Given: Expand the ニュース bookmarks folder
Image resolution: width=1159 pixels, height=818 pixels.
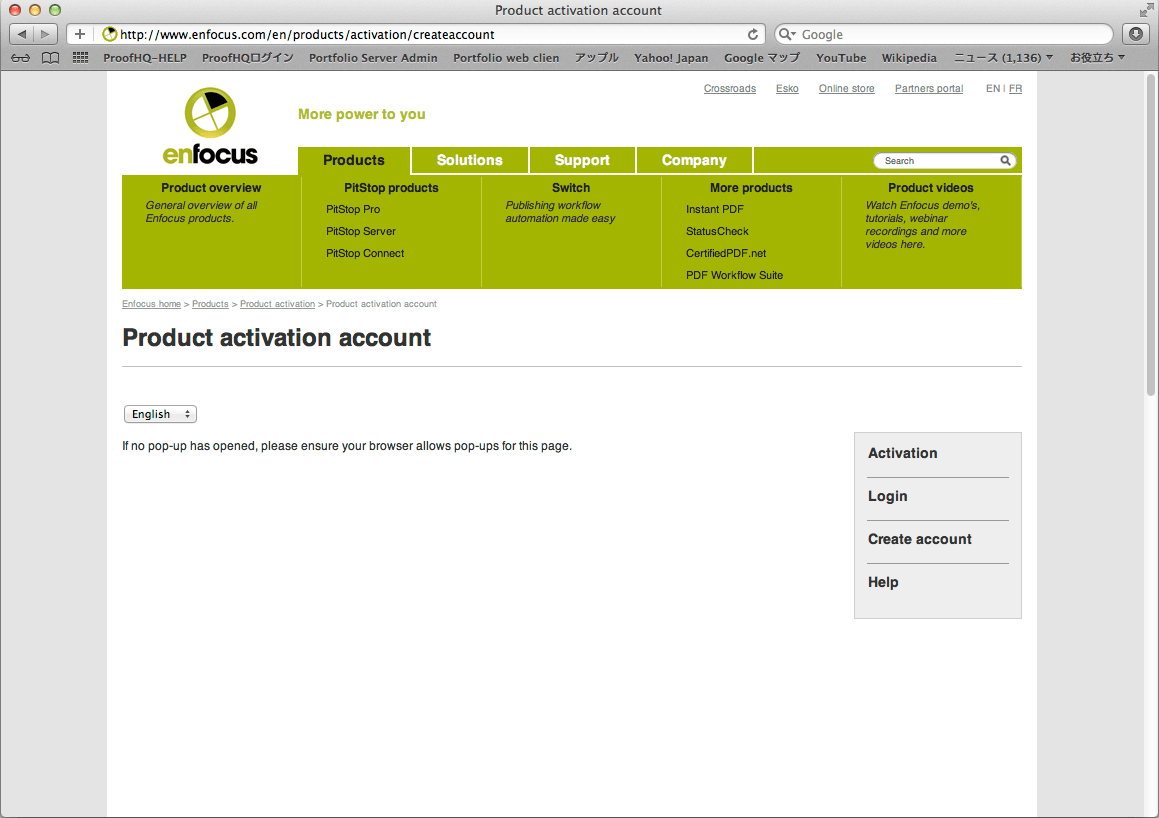Looking at the screenshot, I should pos(1003,58).
